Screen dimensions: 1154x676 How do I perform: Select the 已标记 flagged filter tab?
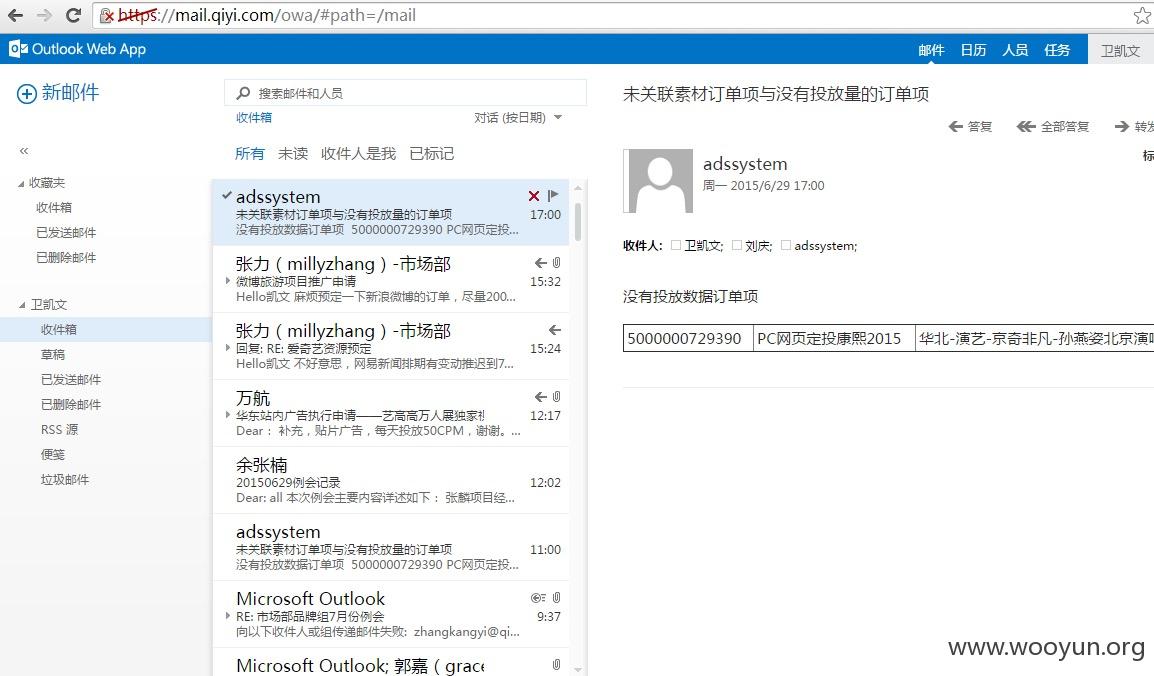431,153
